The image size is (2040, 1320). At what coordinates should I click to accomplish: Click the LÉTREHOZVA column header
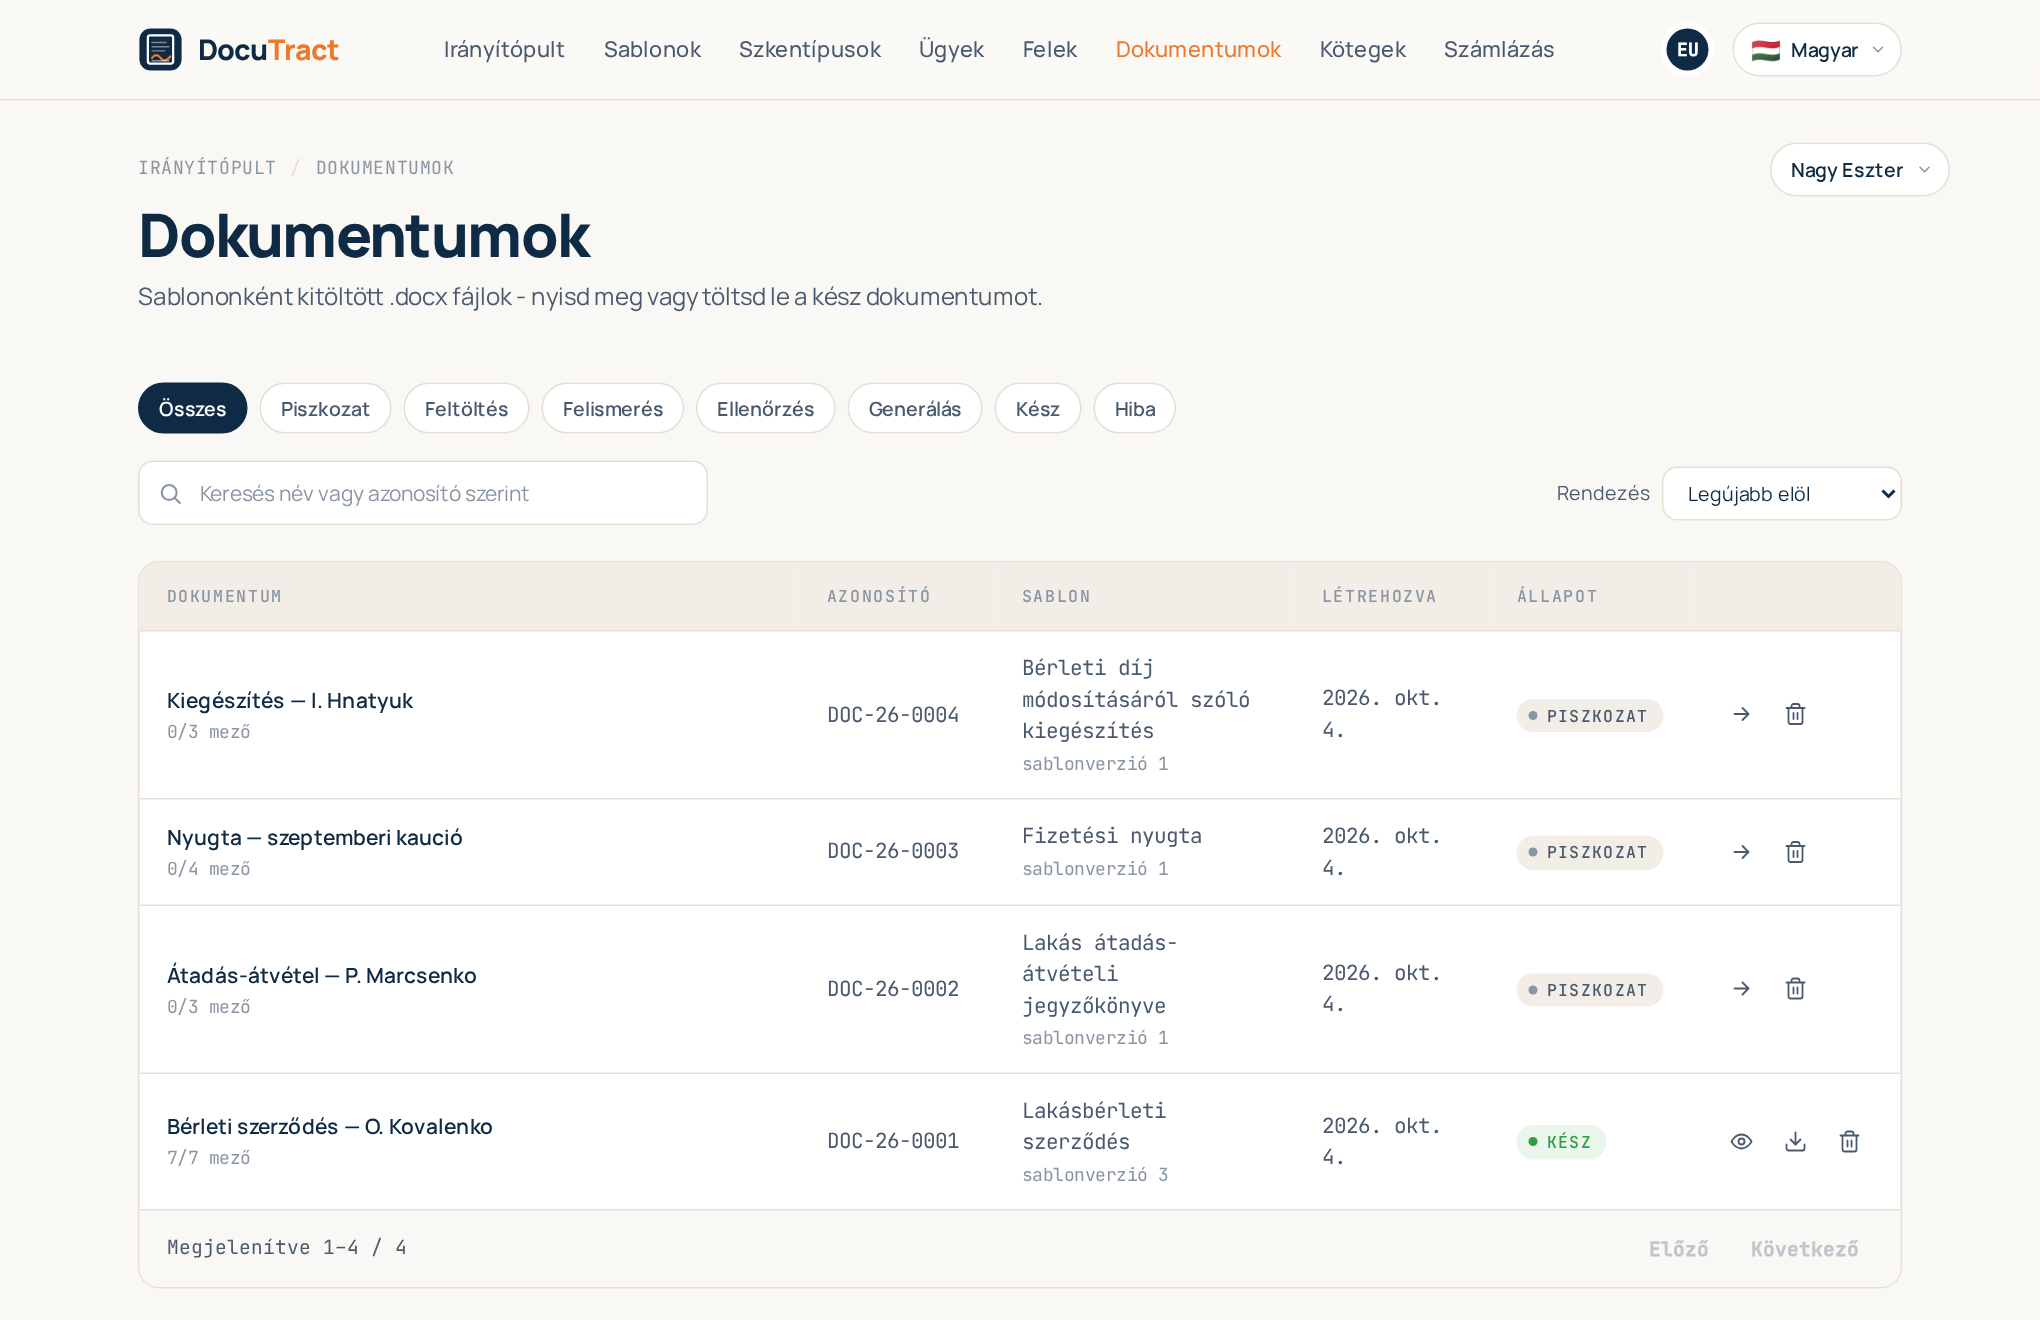coord(1379,596)
